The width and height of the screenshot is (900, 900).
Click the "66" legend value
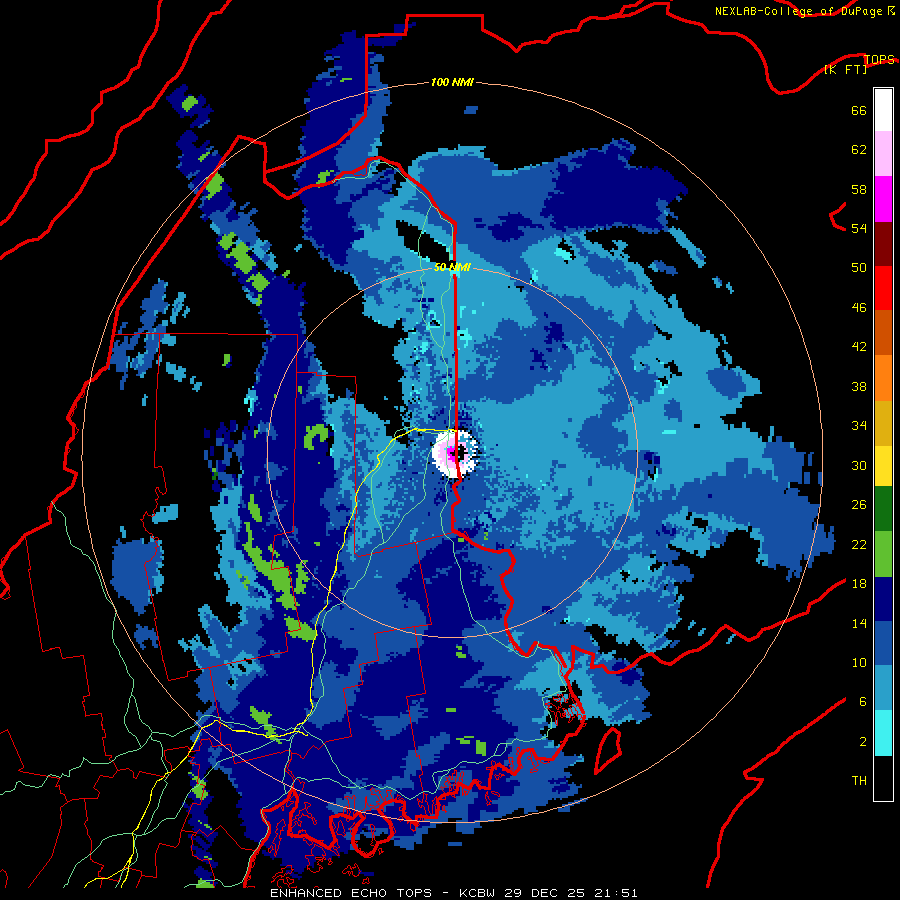point(859,111)
